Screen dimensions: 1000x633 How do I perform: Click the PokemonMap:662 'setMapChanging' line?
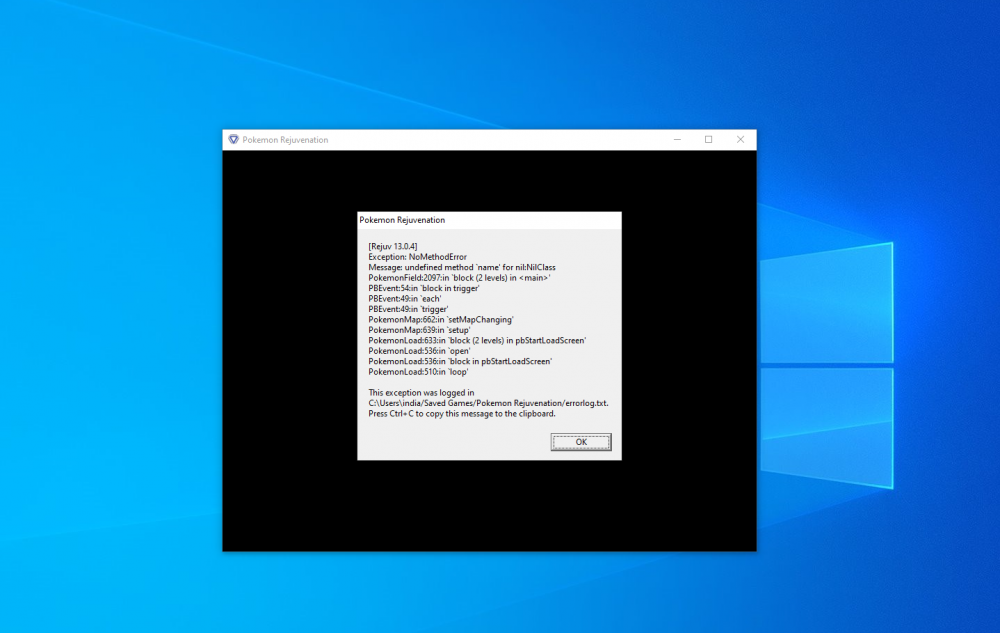click(x=440, y=320)
